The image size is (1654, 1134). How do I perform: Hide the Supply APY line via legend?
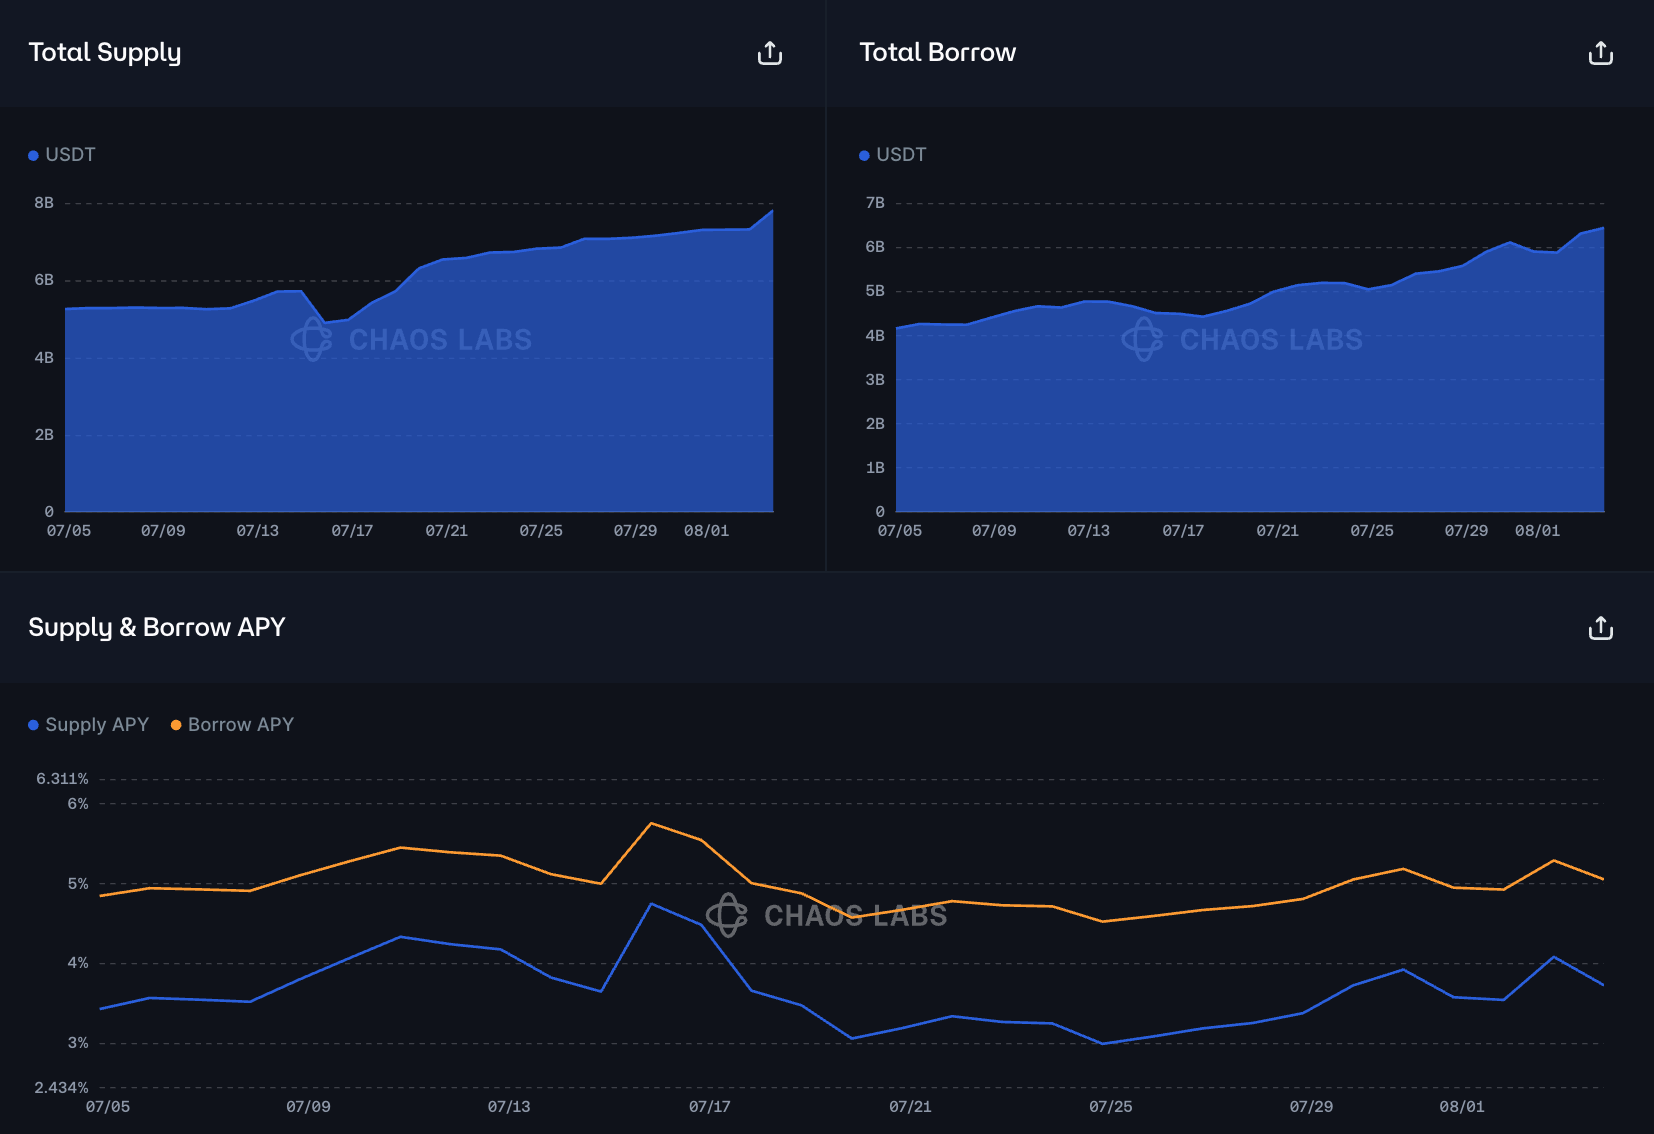(89, 725)
